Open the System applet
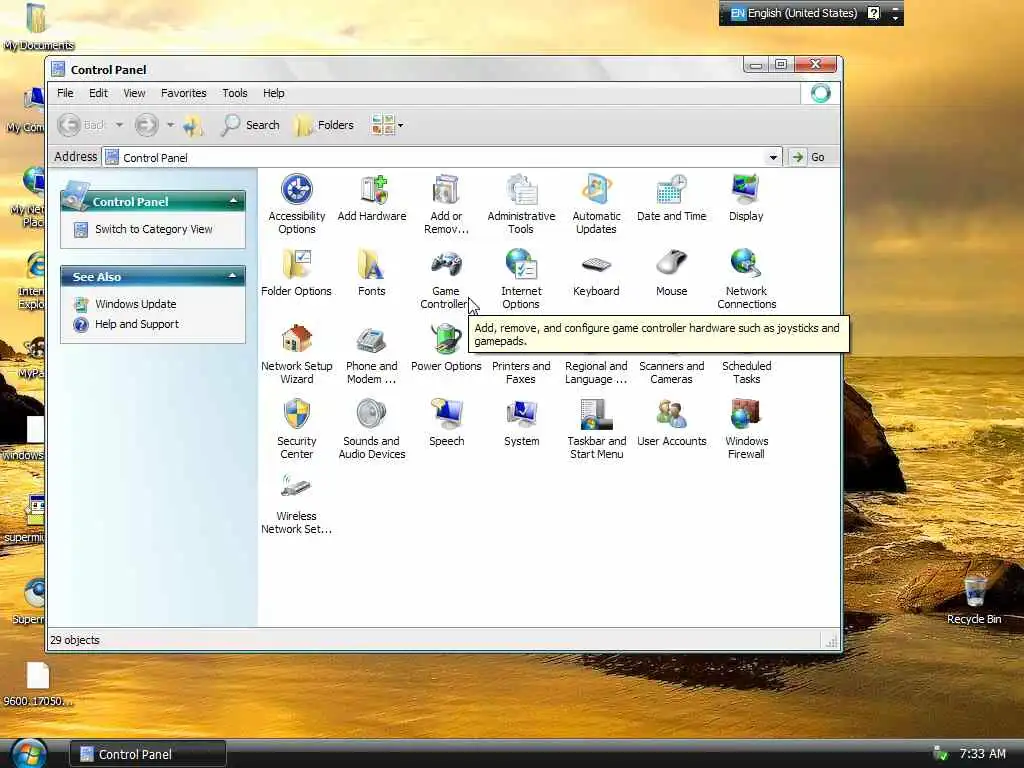 522,423
